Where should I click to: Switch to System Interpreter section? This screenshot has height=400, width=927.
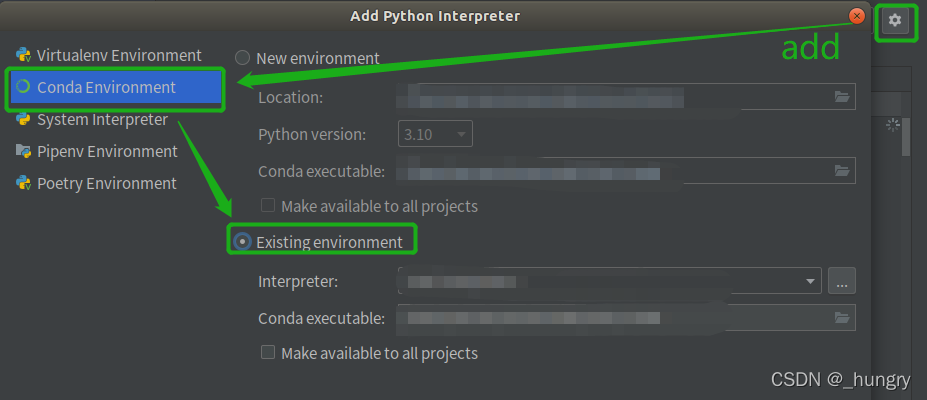pos(102,119)
